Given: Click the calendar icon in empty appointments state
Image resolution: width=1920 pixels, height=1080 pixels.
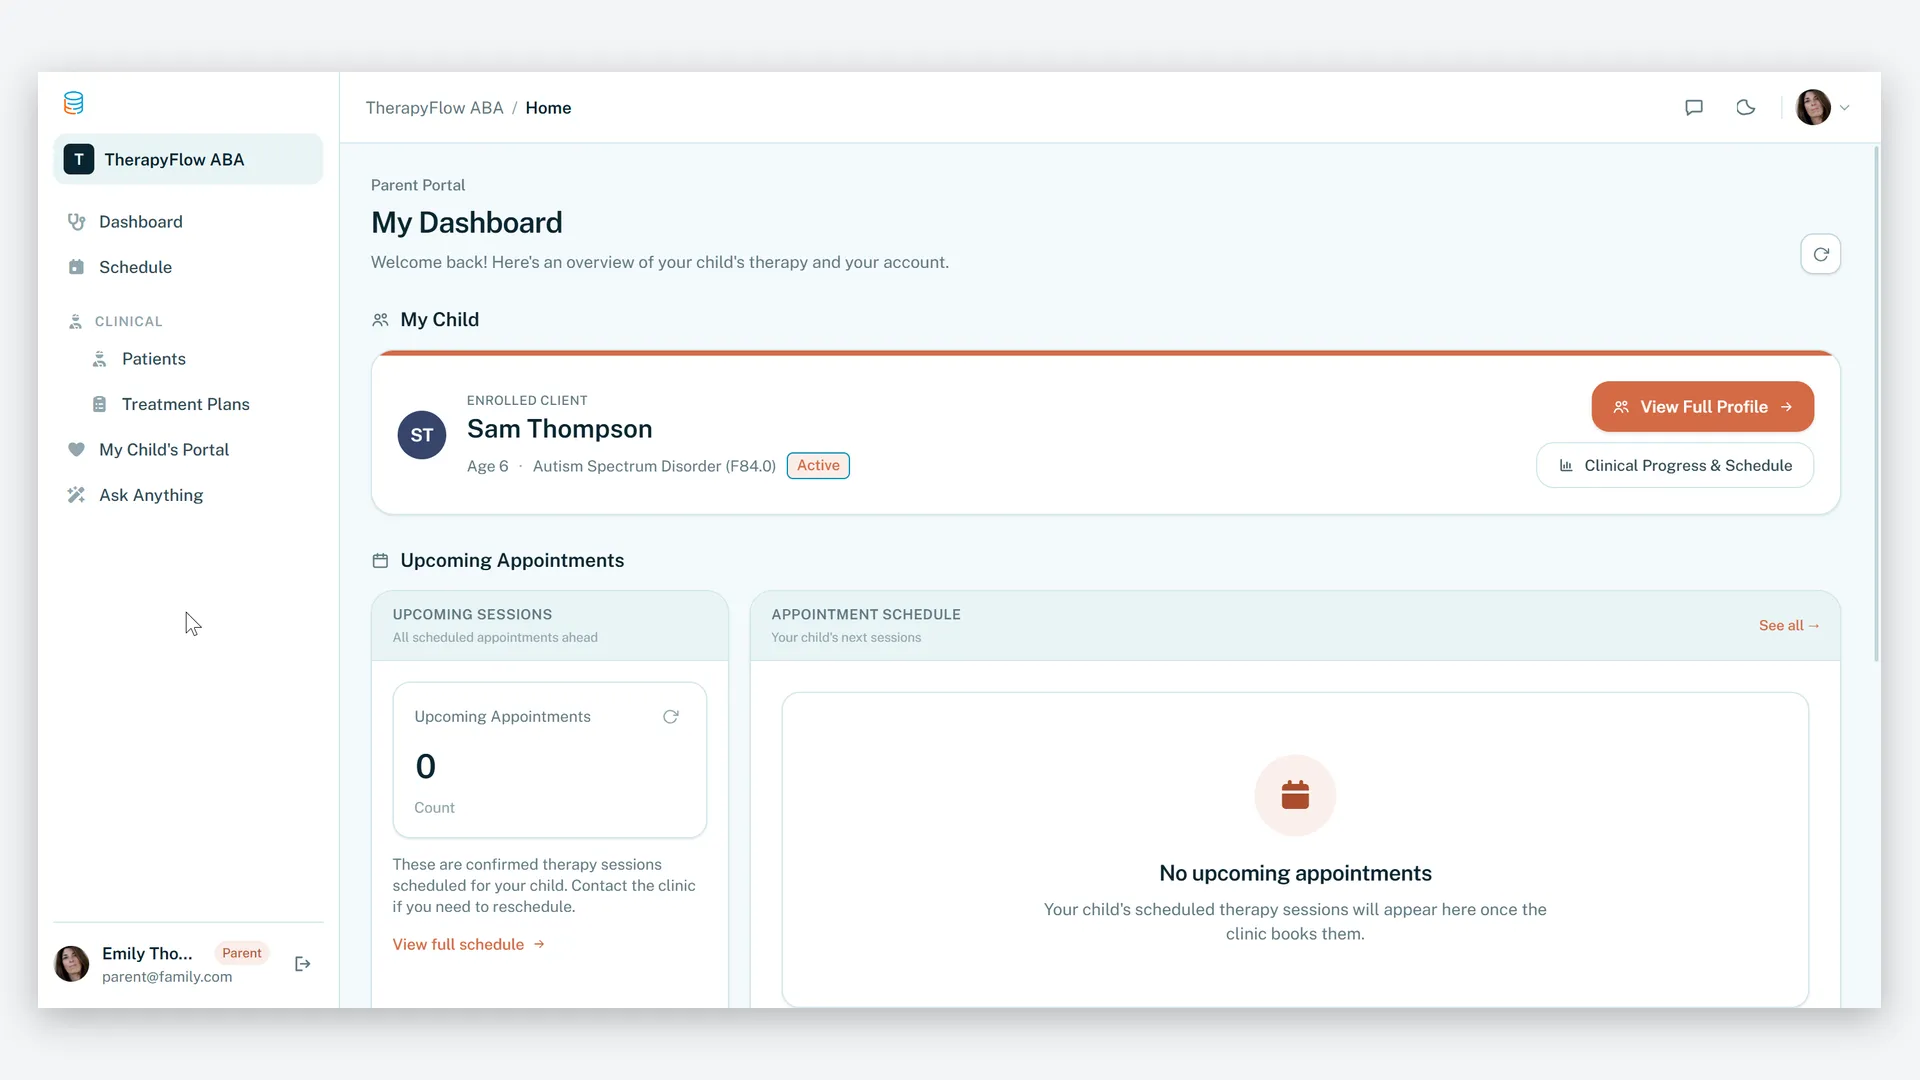Looking at the screenshot, I should click(1295, 795).
